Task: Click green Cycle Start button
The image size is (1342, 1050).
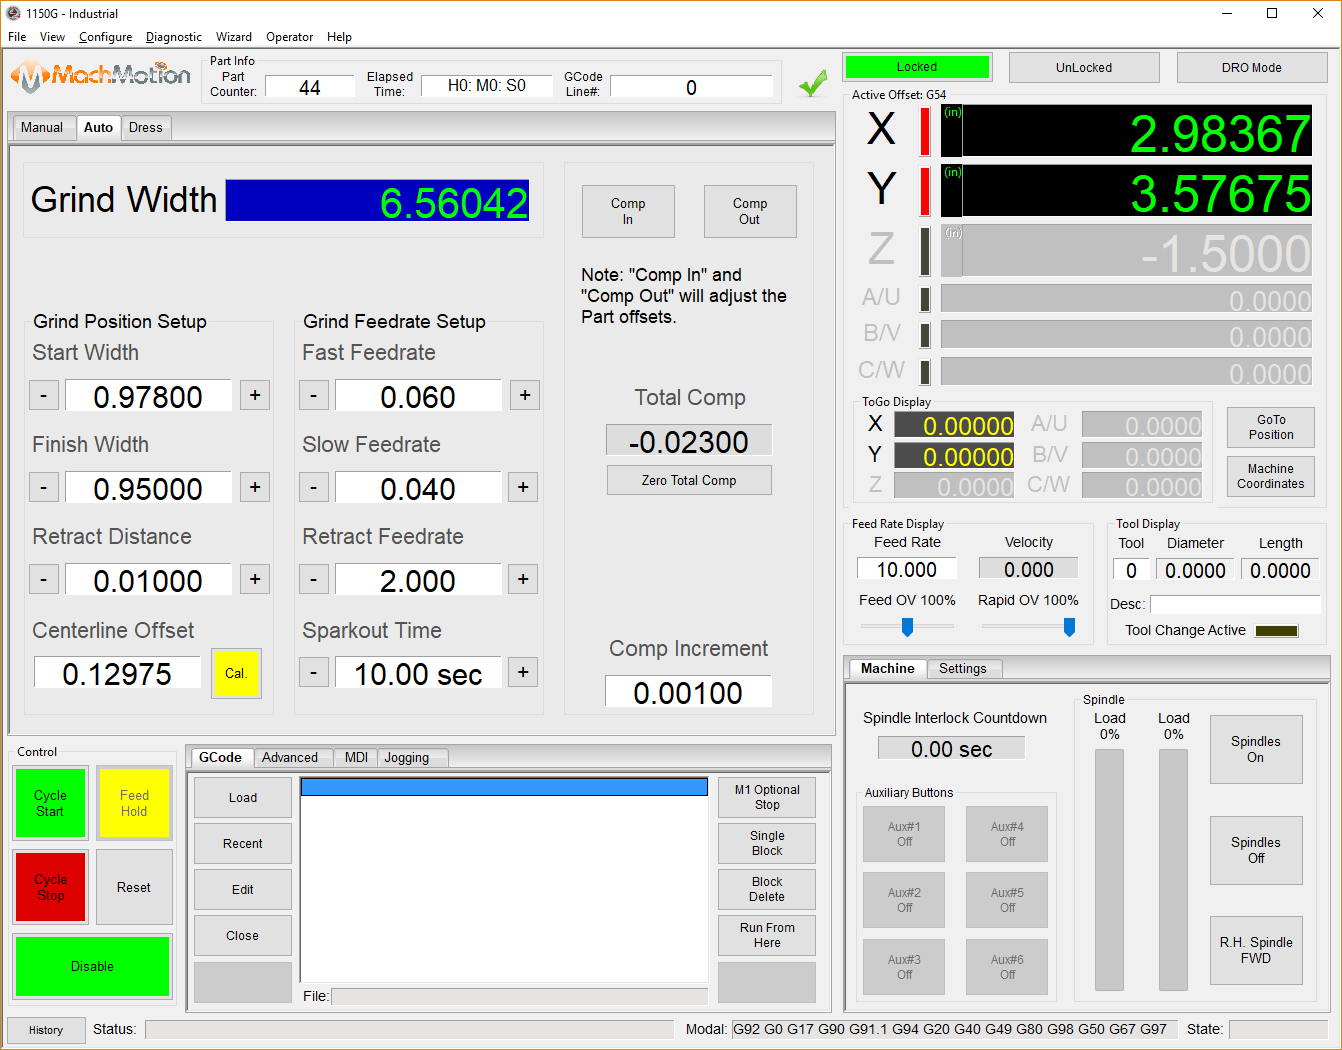Action: coord(50,803)
